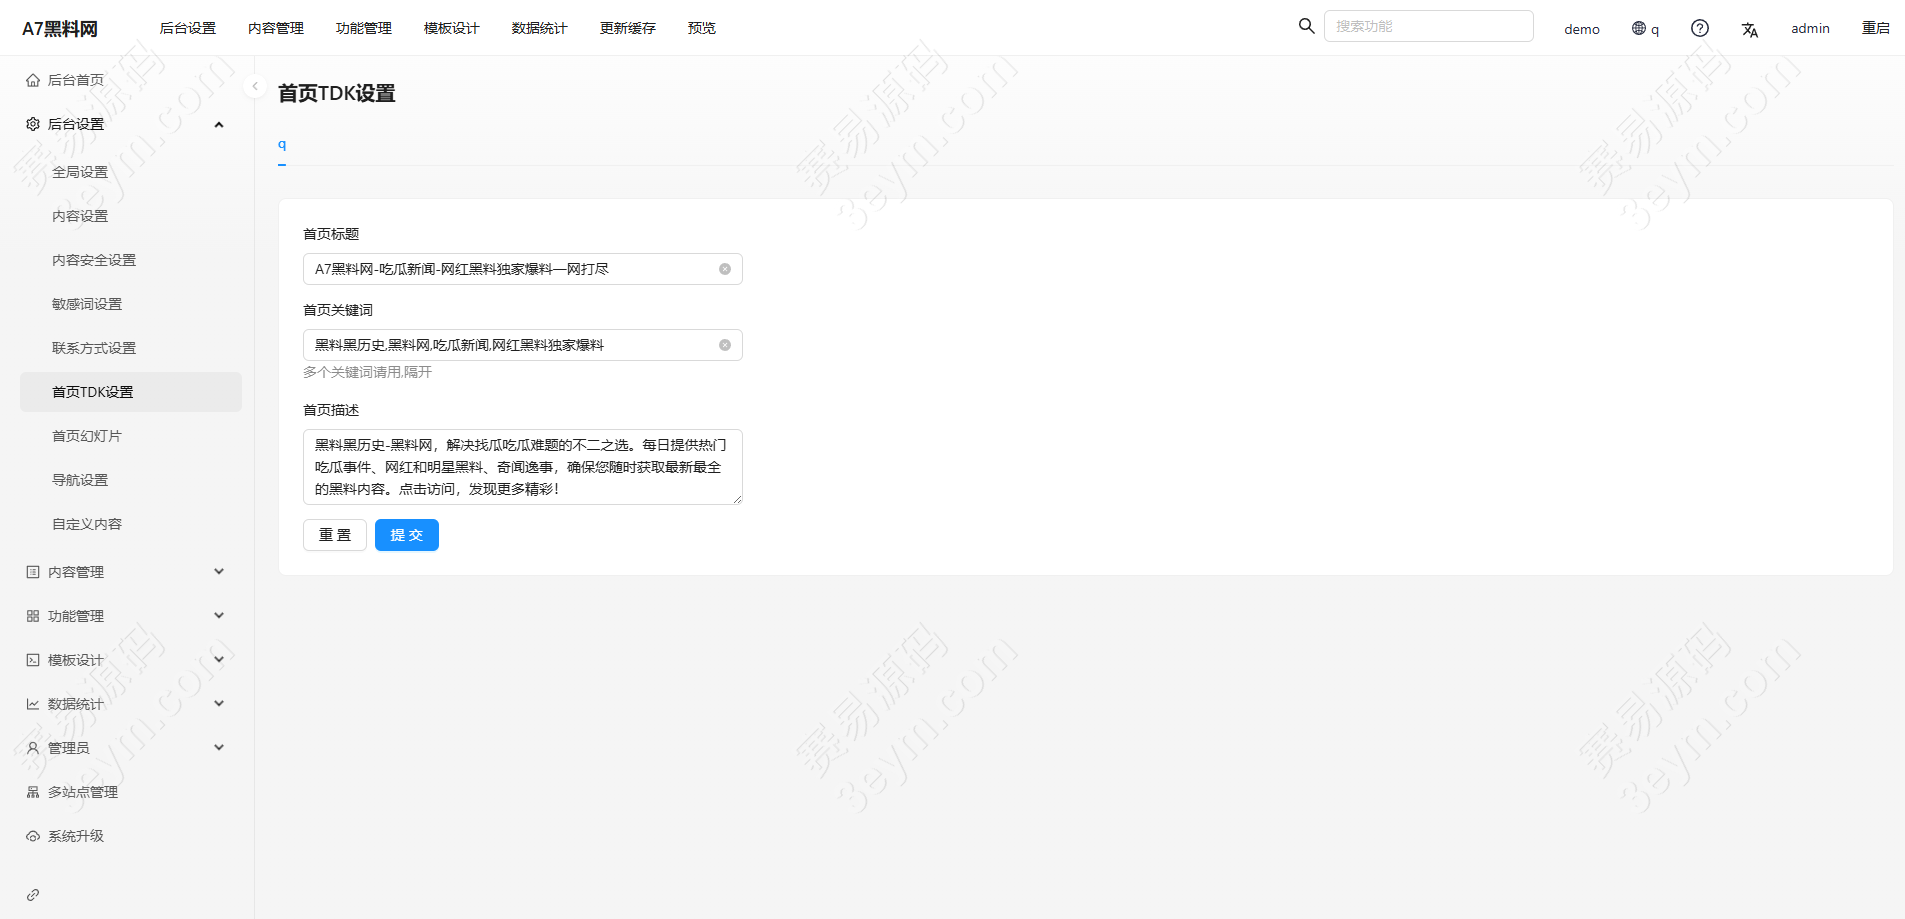Click the link icon at sidebar bottom
This screenshot has width=1905, height=919.
(x=33, y=895)
